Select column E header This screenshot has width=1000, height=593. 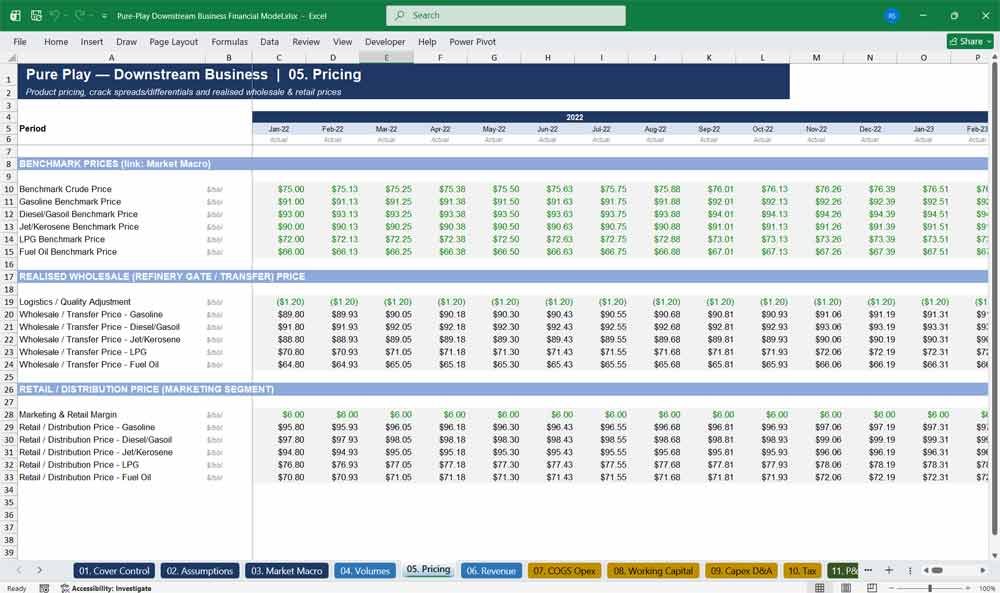pos(386,57)
